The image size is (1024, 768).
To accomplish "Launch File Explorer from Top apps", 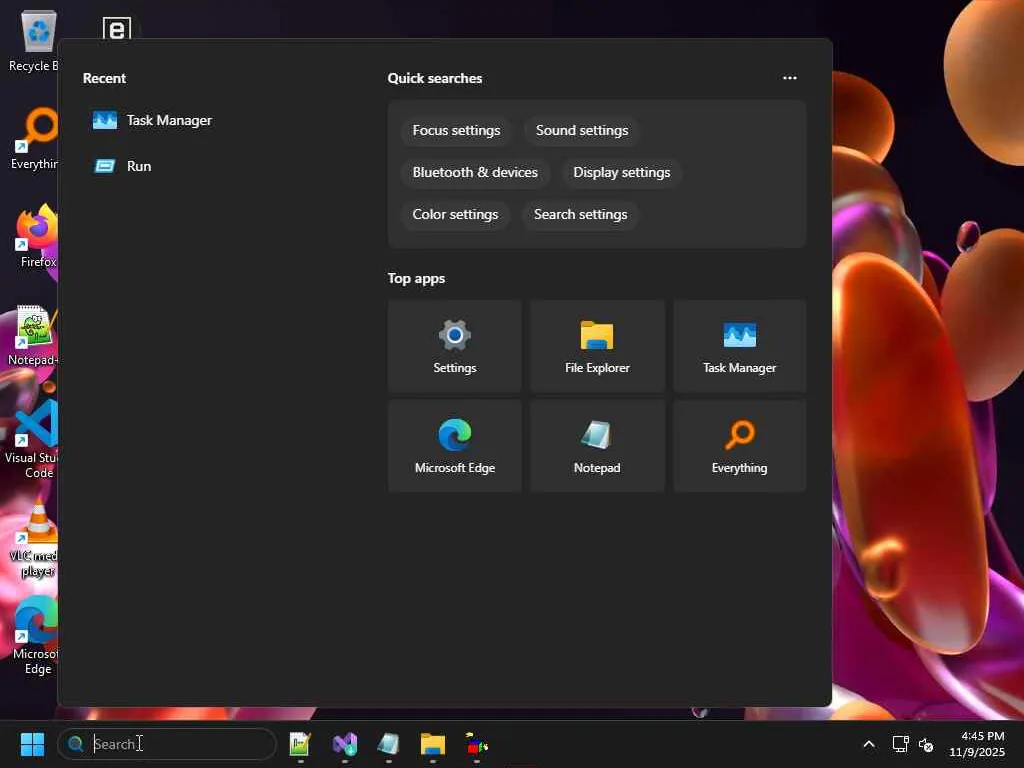I will [597, 346].
